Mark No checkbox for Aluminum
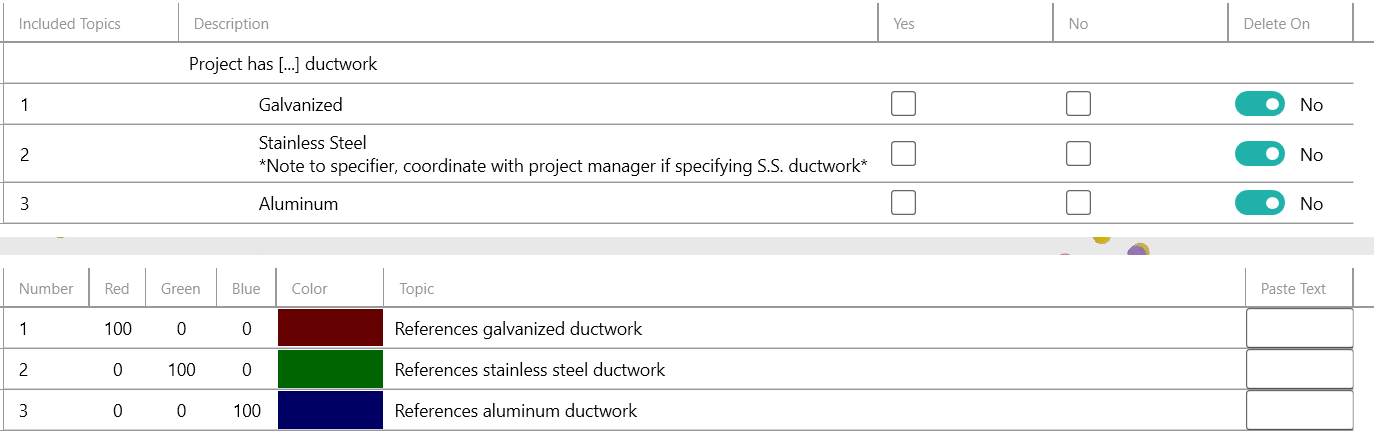Image resolution: width=1374 pixels, height=432 pixels. (x=1078, y=203)
